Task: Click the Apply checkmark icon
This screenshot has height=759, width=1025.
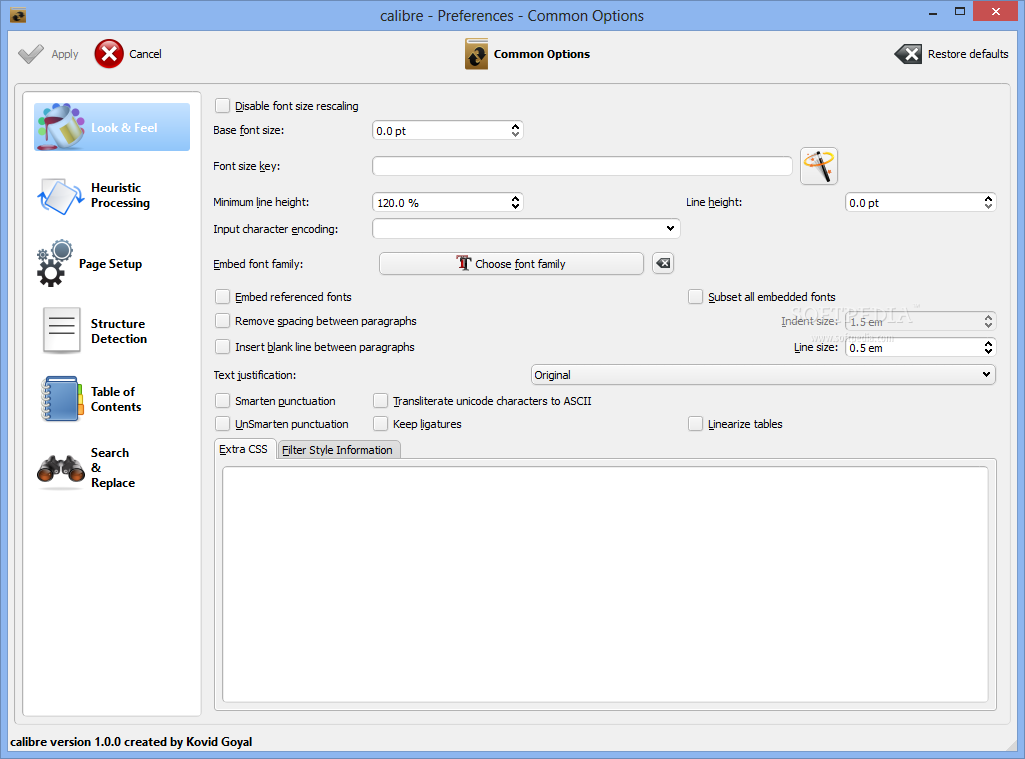Action: coord(31,54)
